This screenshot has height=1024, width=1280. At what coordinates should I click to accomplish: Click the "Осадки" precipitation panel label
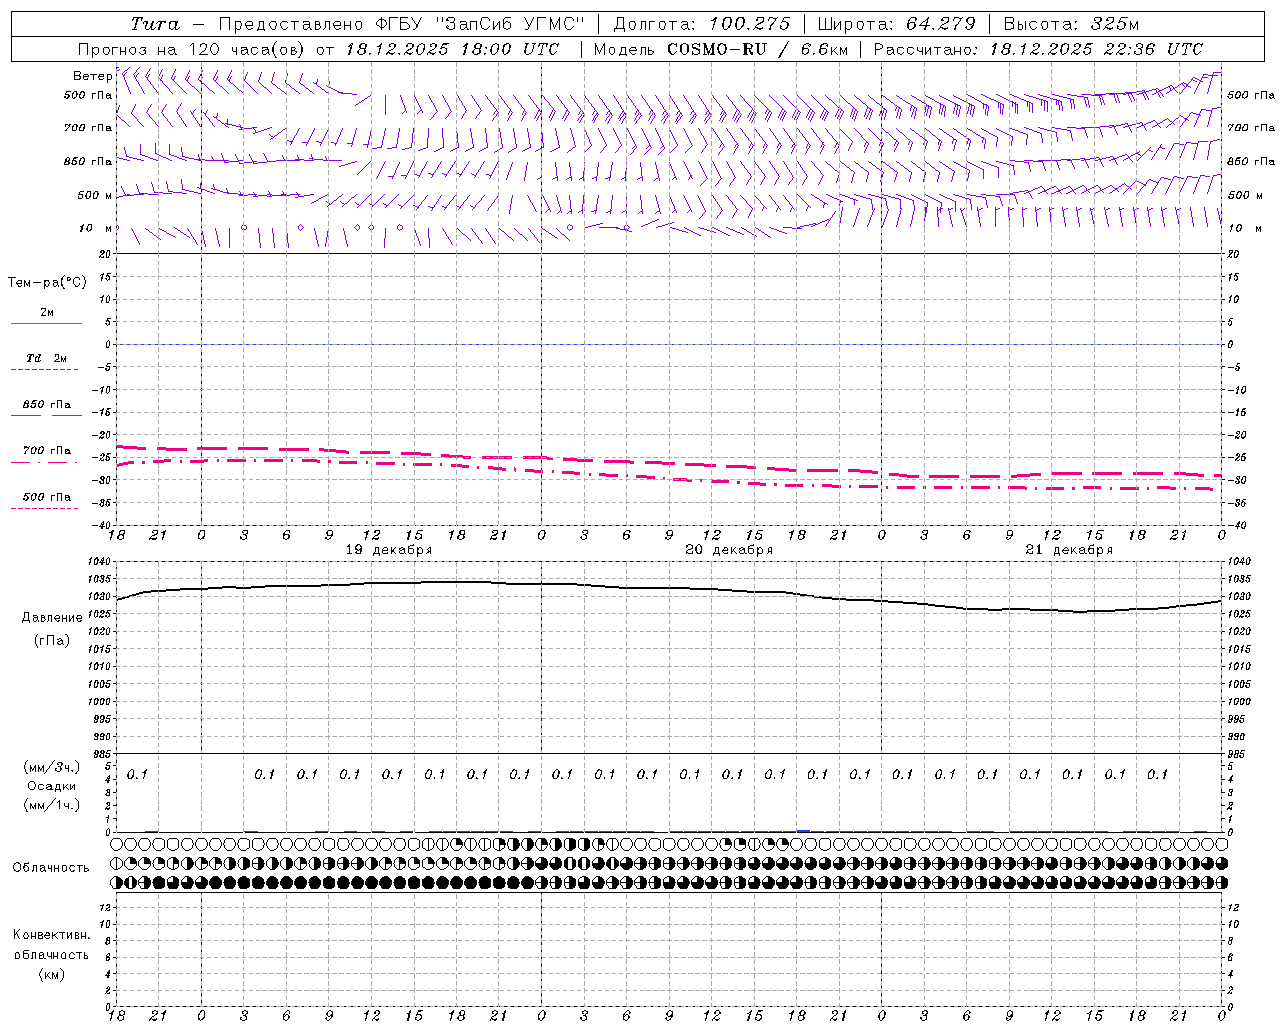51,786
